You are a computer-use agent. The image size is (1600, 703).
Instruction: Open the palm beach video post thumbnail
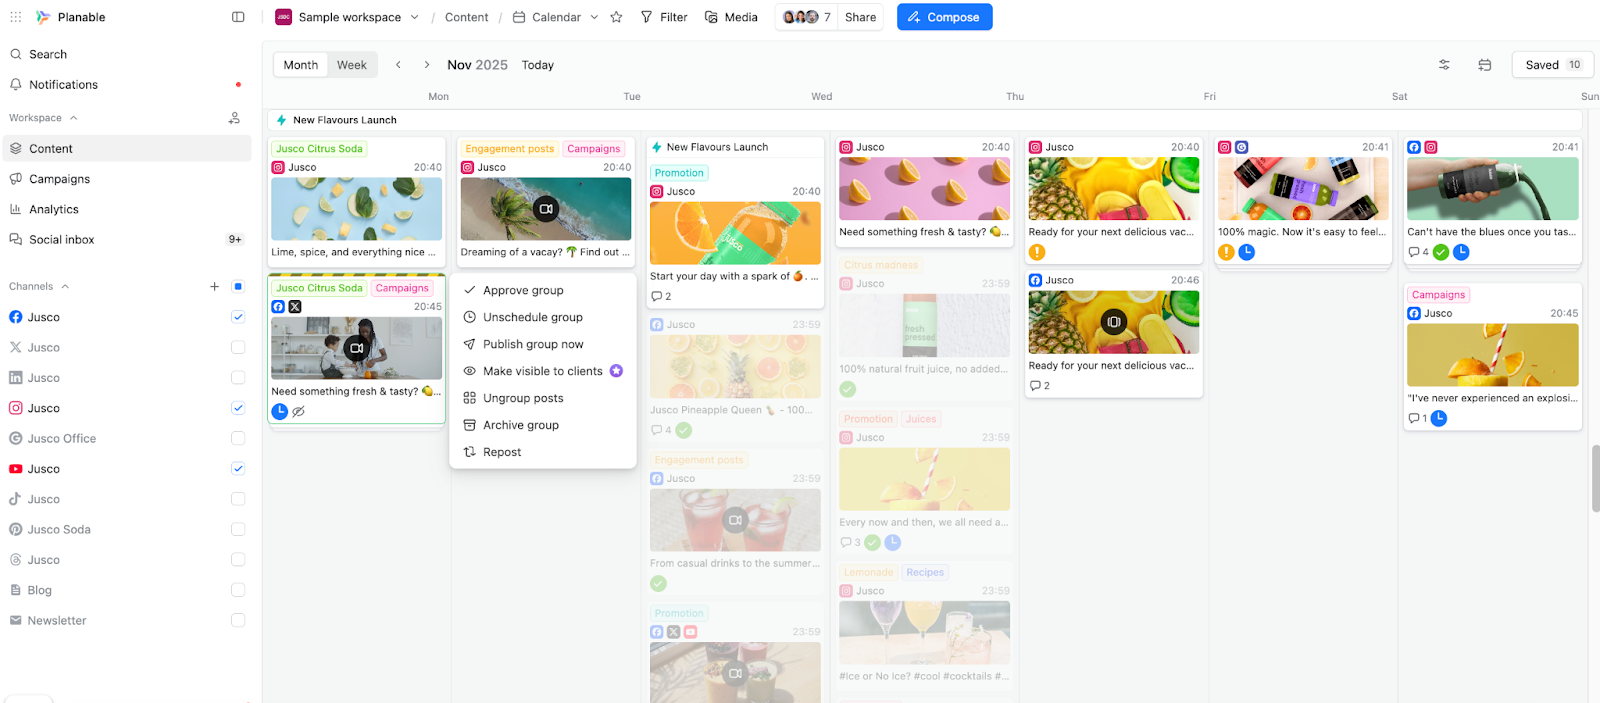[545, 209]
